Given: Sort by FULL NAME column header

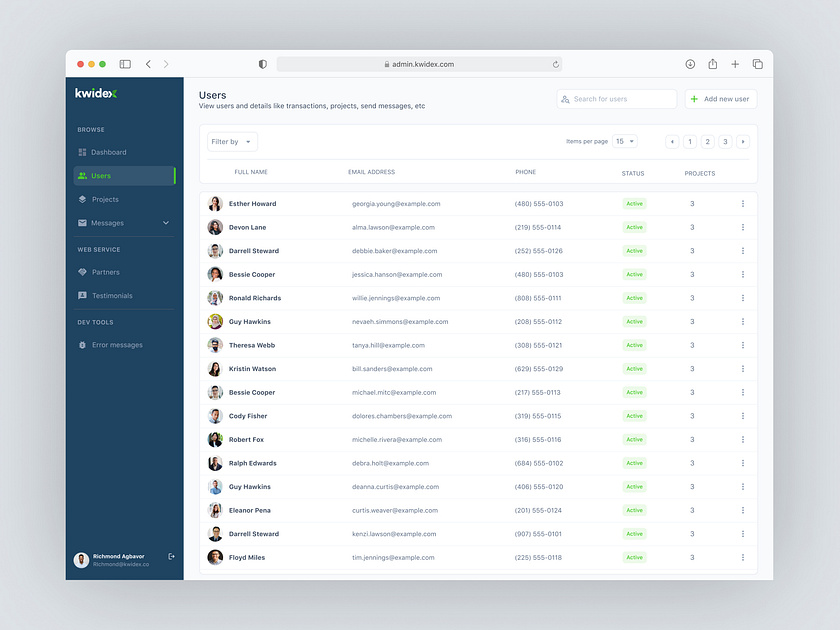Looking at the screenshot, I should pos(251,172).
